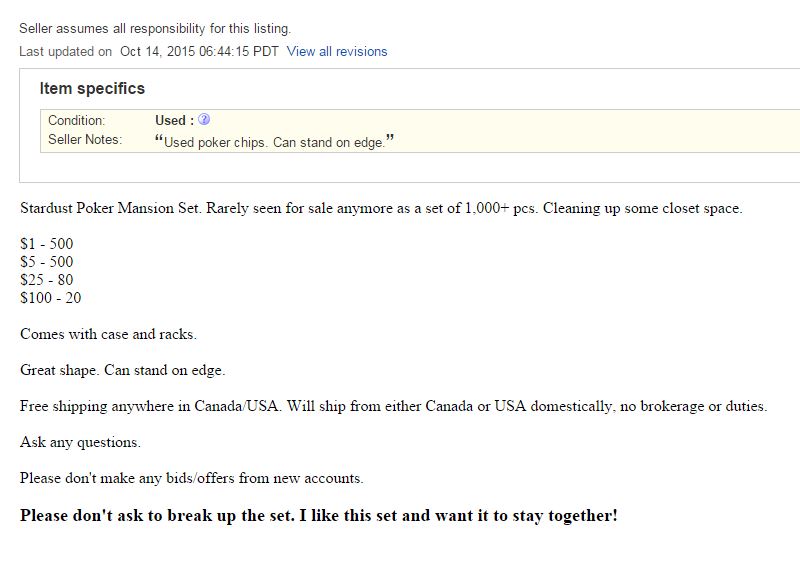Click the seller note quote about poker chips

click(x=274, y=141)
